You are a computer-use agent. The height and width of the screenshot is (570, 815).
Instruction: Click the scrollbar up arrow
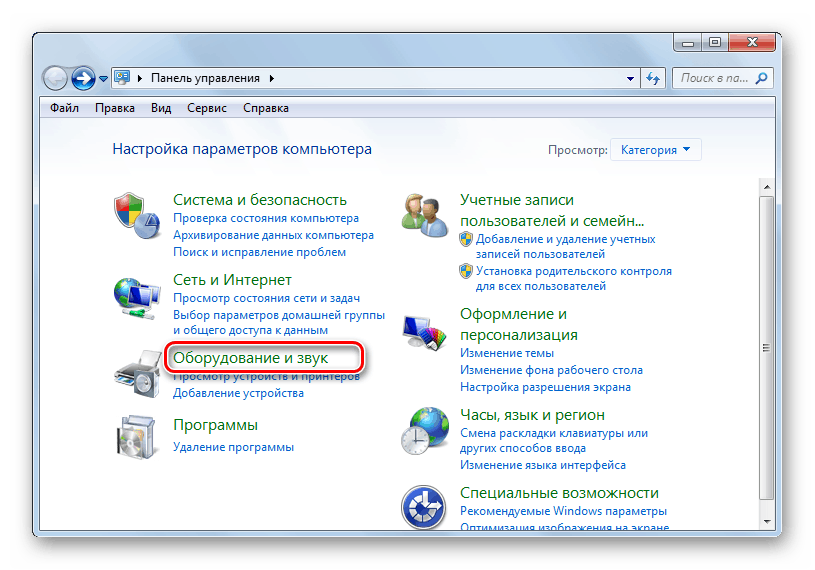coord(767,187)
